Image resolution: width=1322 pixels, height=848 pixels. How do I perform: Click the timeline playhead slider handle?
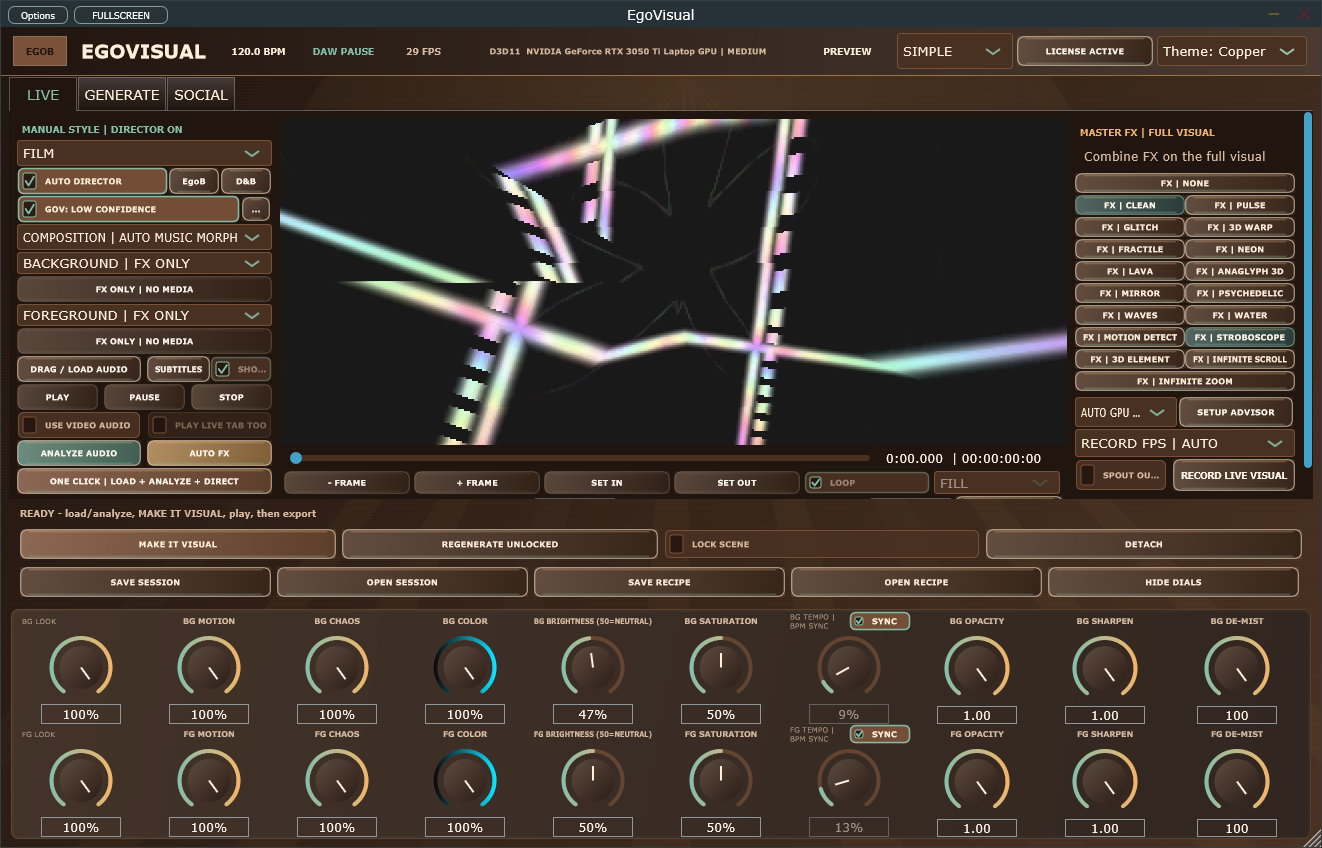[296, 458]
